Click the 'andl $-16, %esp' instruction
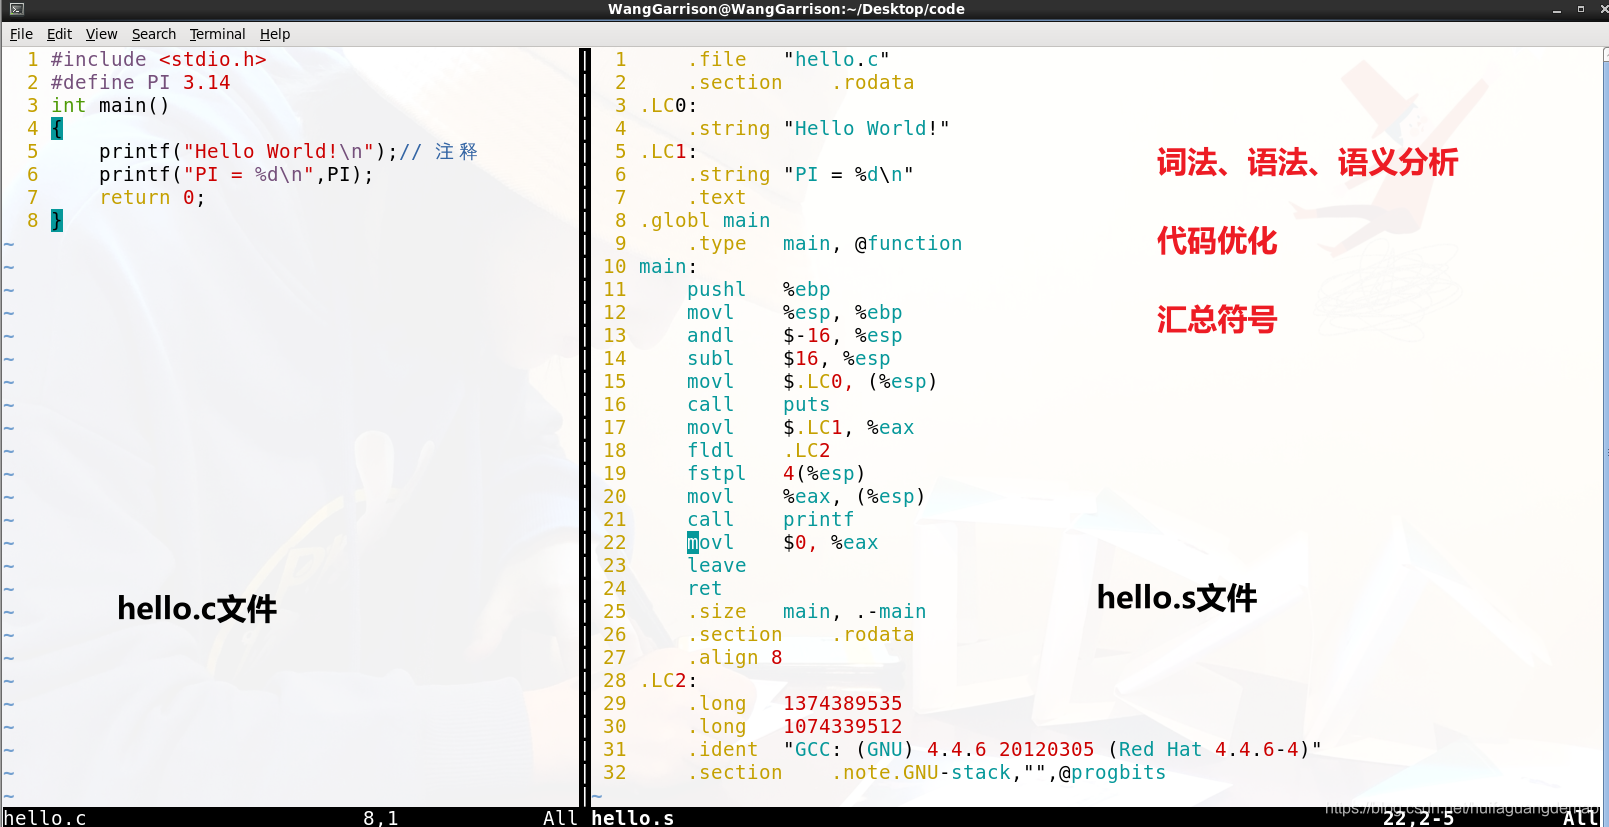Screen dimensions: 1609x827 tap(794, 335)
